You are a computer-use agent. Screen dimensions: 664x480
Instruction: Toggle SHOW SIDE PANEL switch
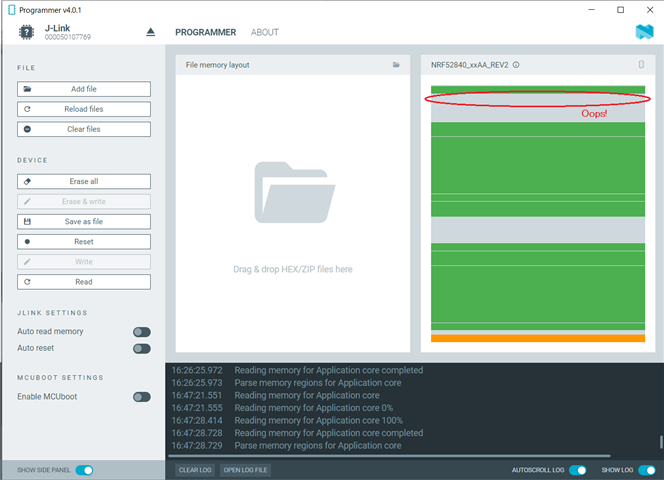[84, 470]
